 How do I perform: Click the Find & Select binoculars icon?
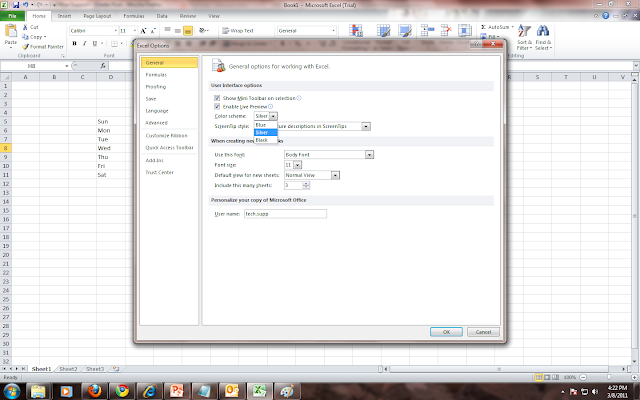543,31
